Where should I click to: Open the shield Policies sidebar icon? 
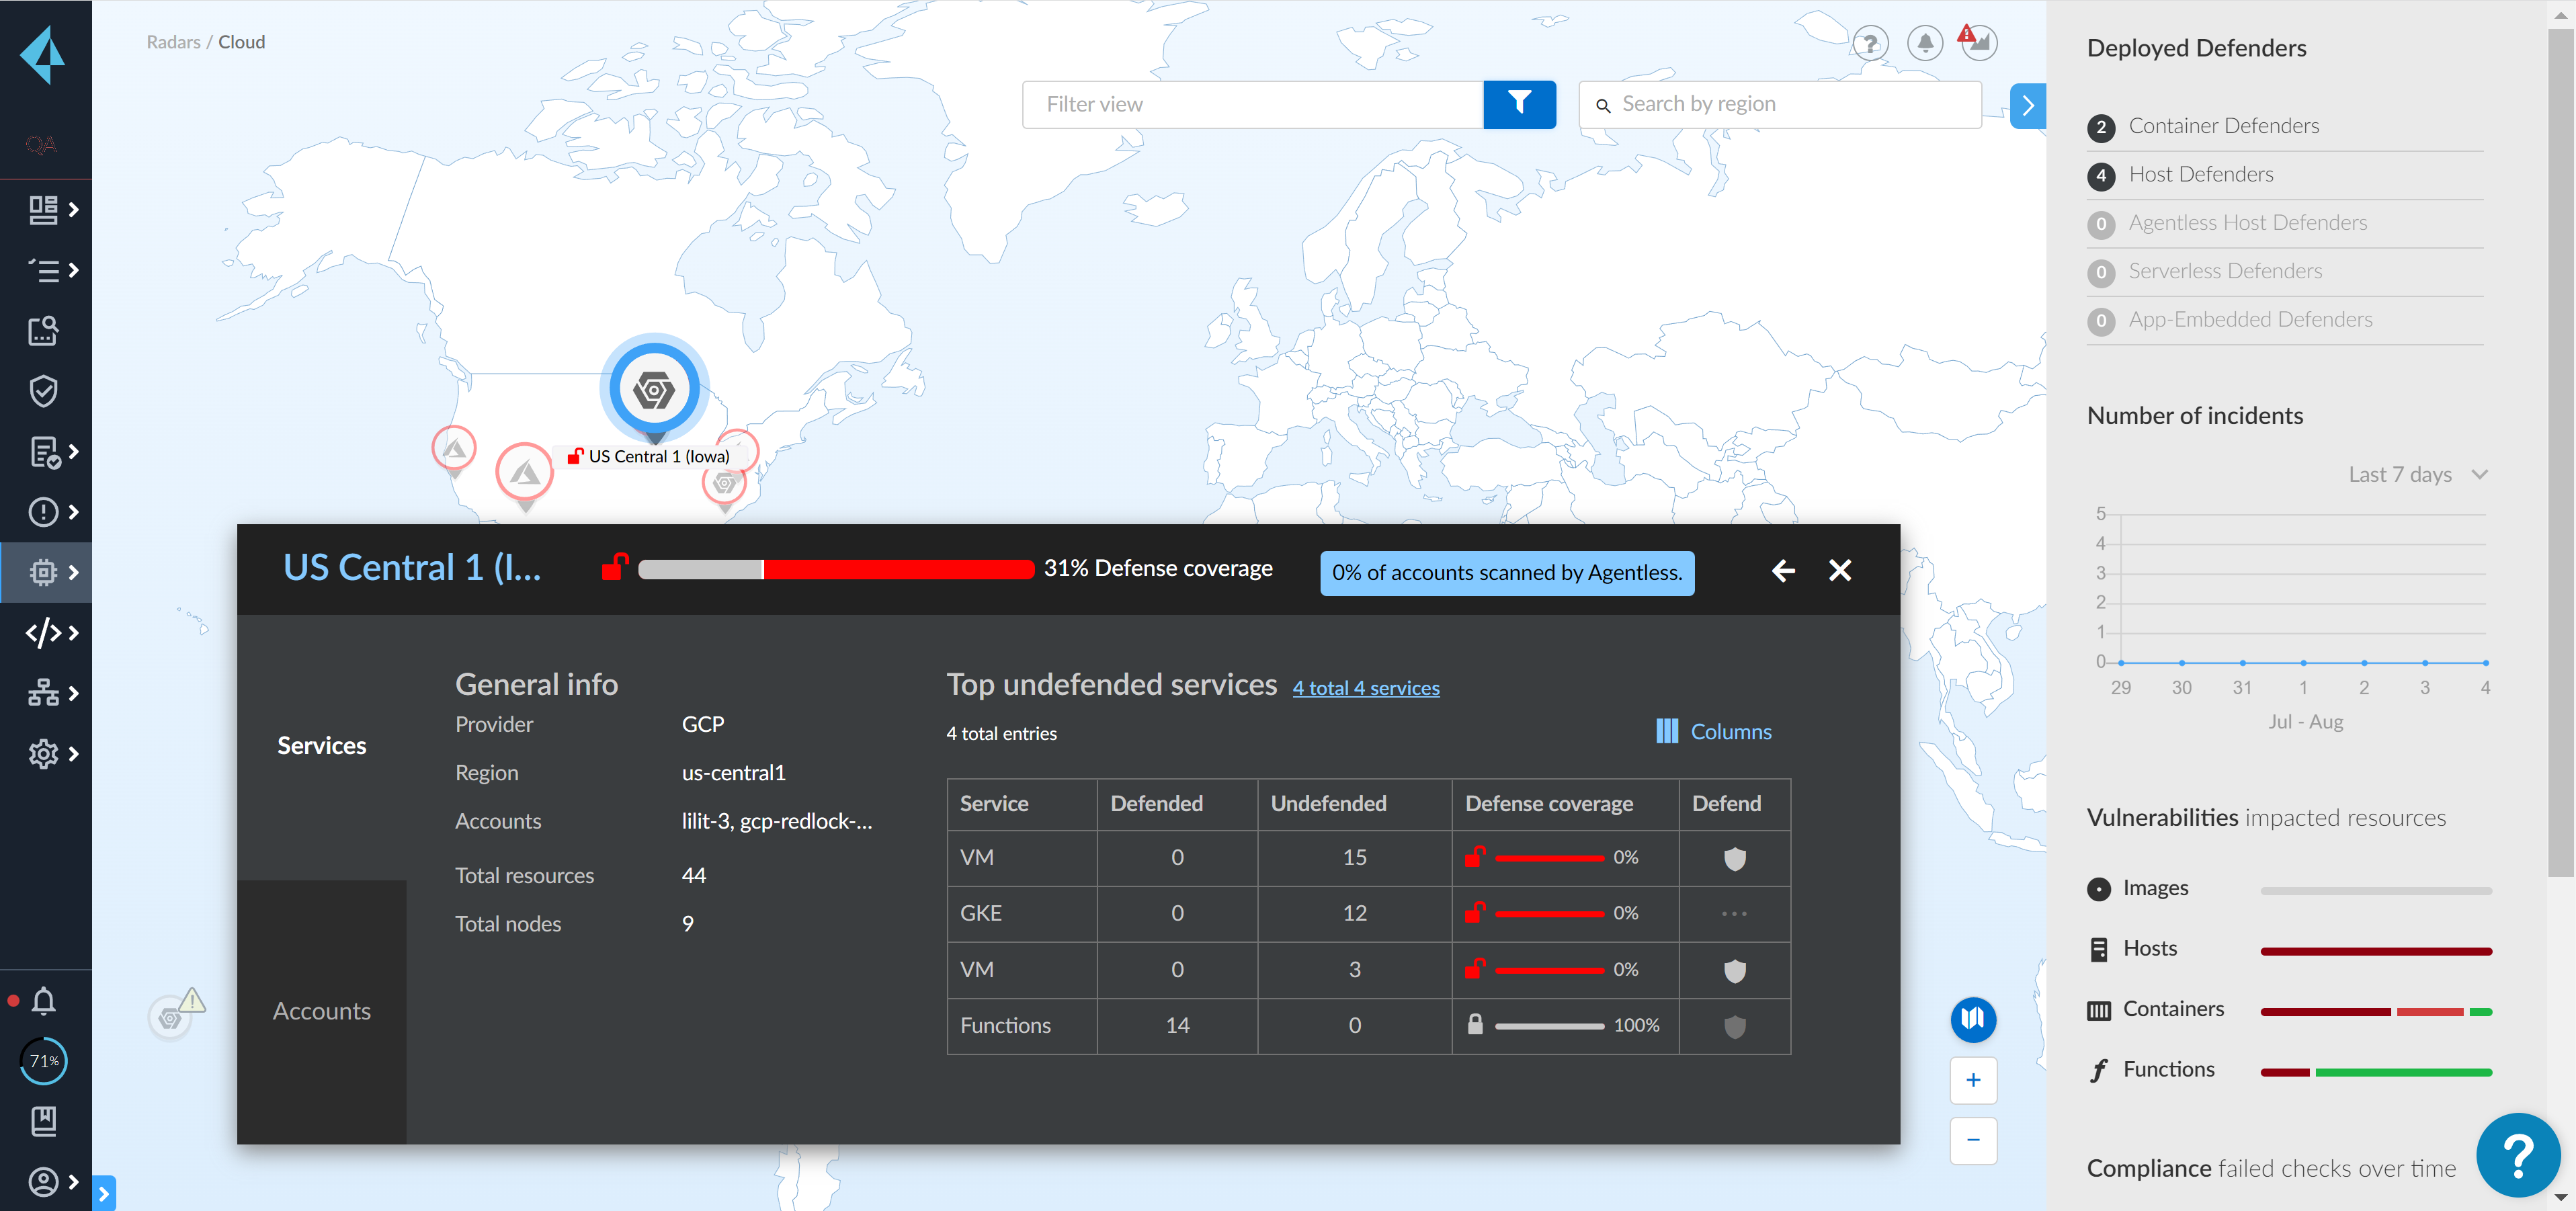point(43,391)
